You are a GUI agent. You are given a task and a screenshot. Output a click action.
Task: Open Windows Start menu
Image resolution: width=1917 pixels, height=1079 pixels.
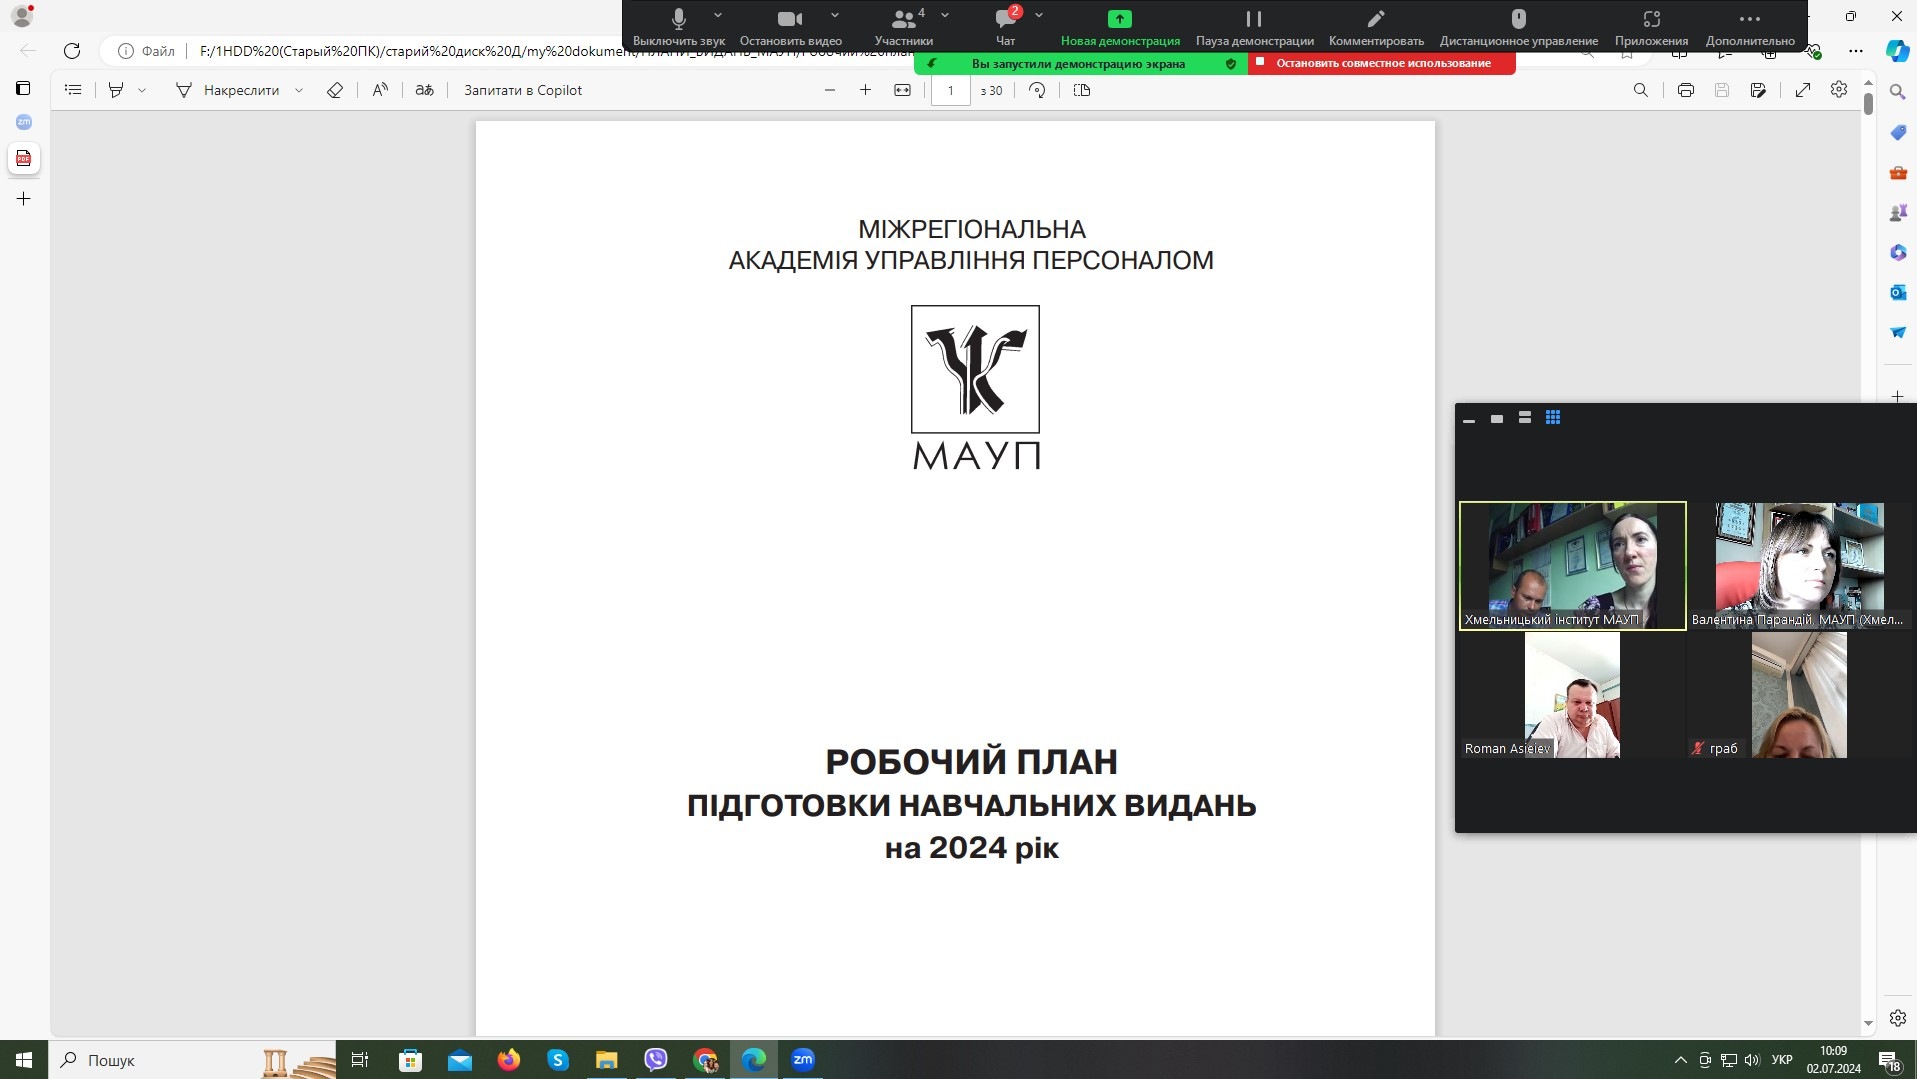click(x=24, y=1060)
